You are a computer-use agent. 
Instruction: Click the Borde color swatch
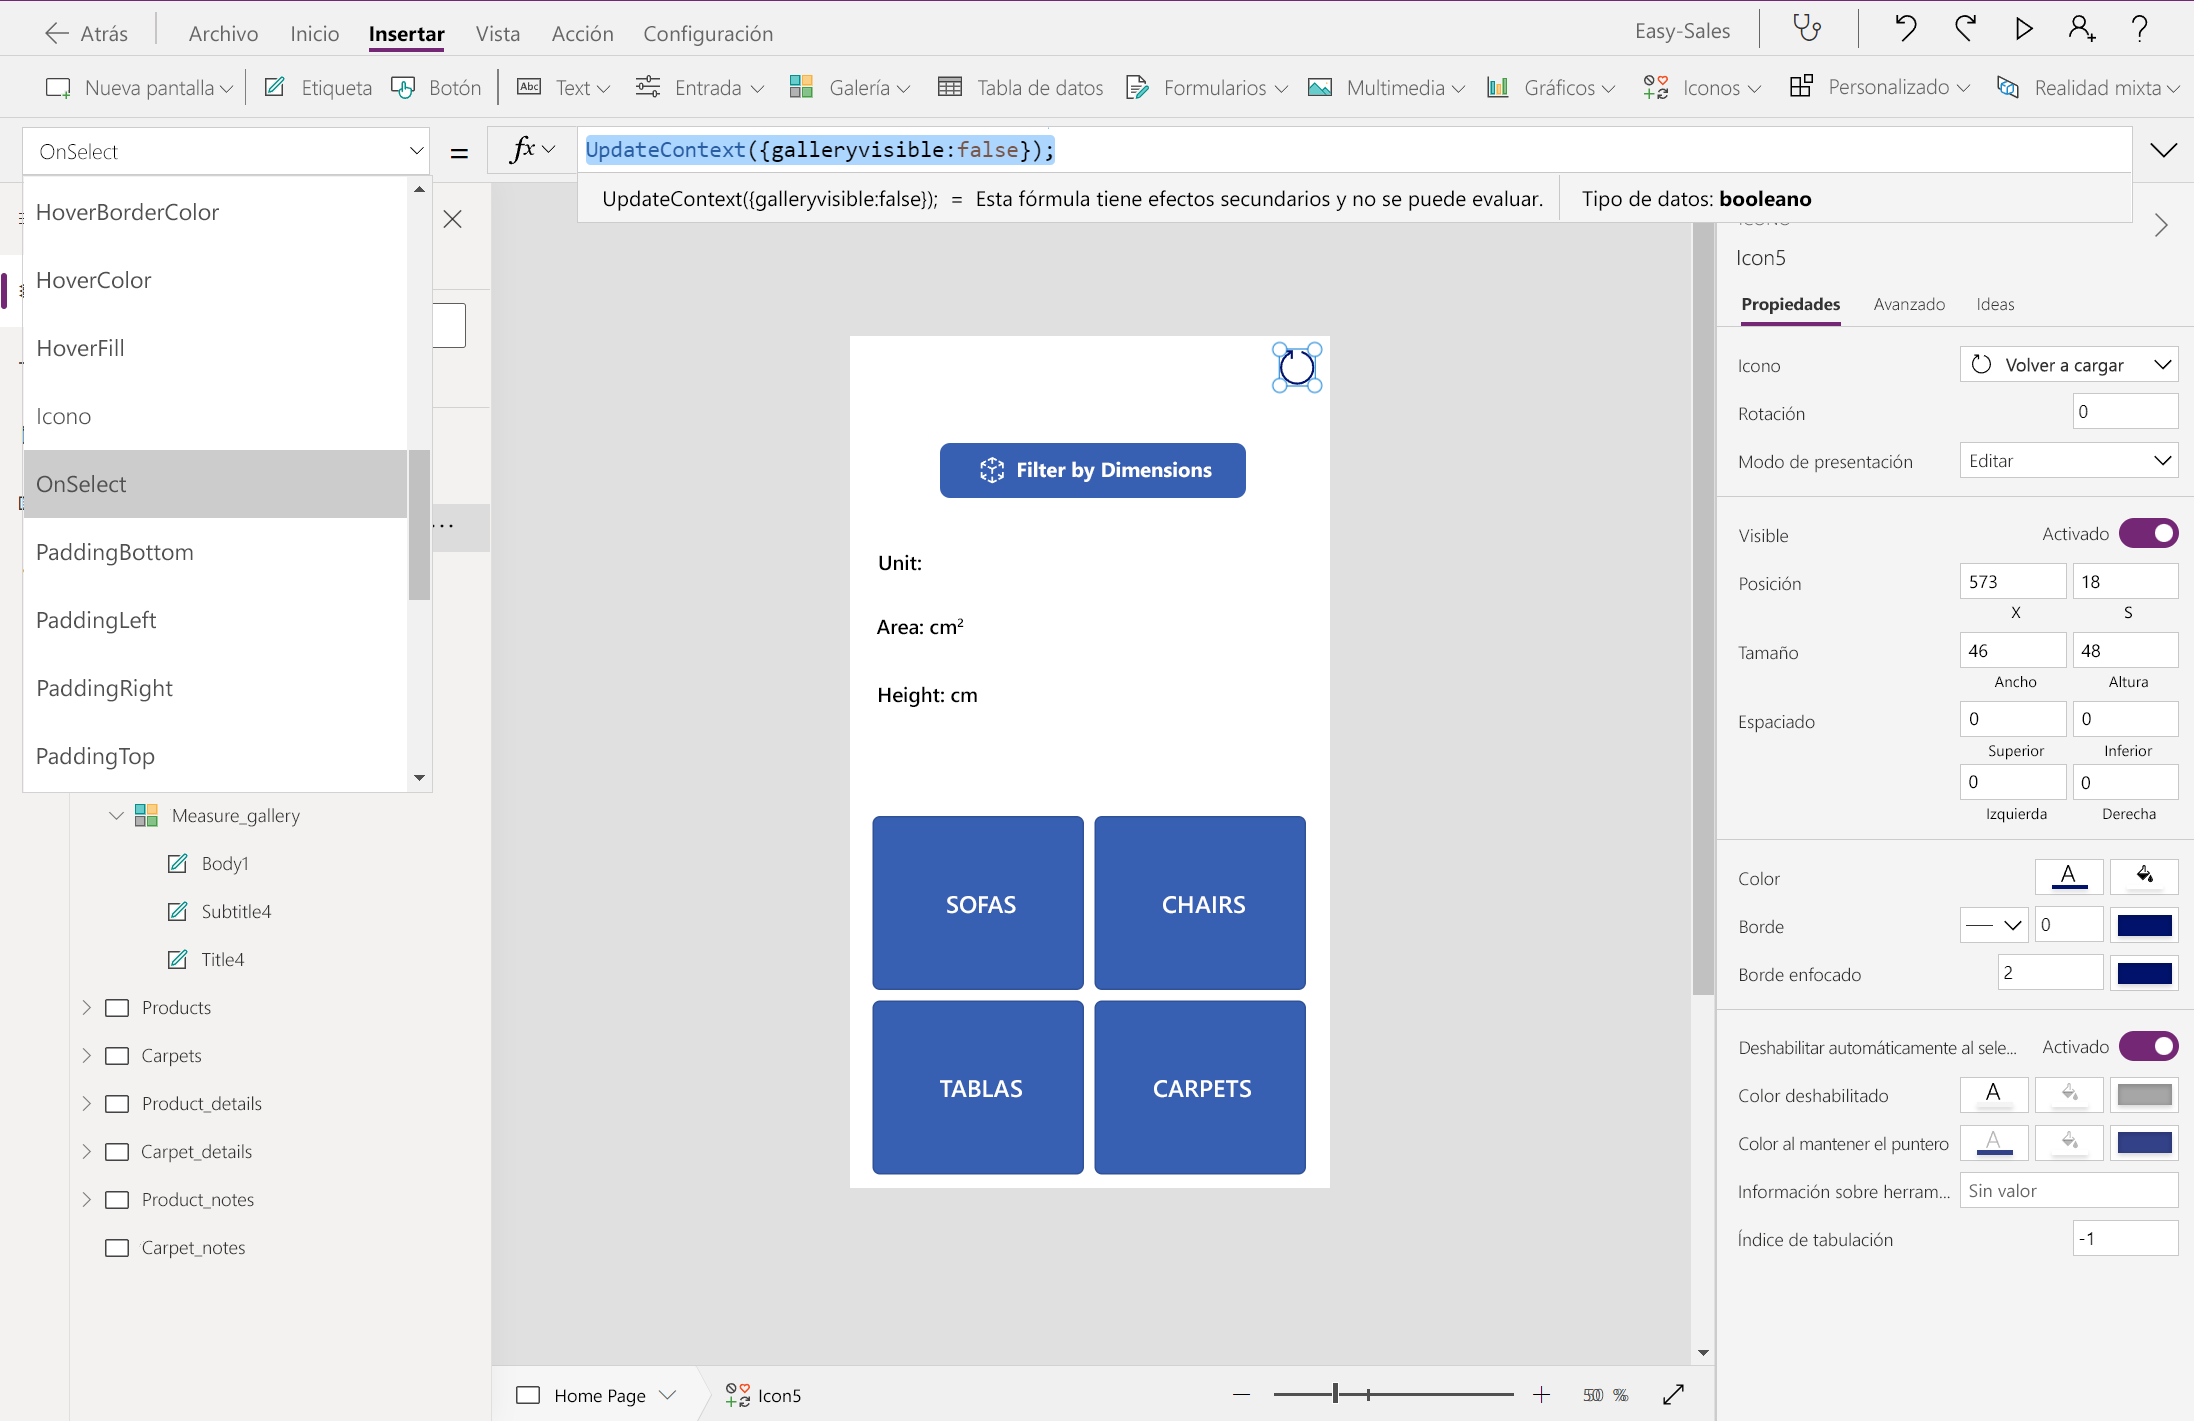[x=2144, y=925]
